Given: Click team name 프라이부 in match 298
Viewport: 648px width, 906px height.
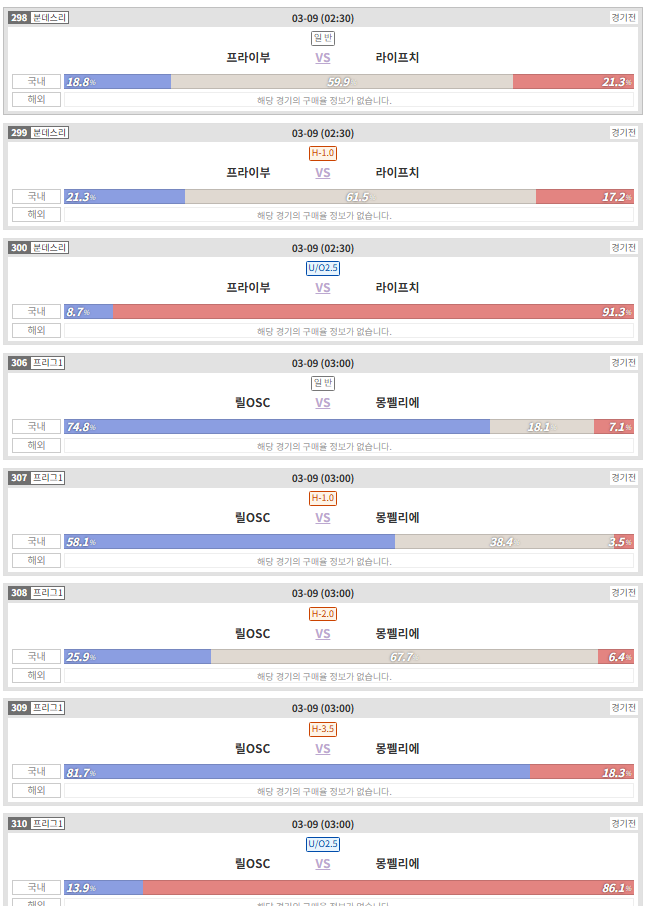Looking at the screenshot, I should [248, 58].
